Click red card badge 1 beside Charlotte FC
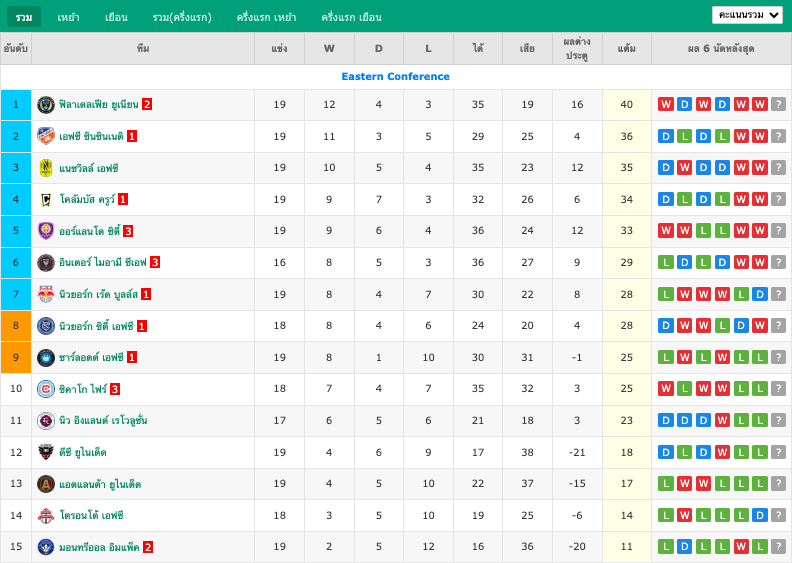Image resolution: width=792 pixels, height=563 pixels. 132,357
